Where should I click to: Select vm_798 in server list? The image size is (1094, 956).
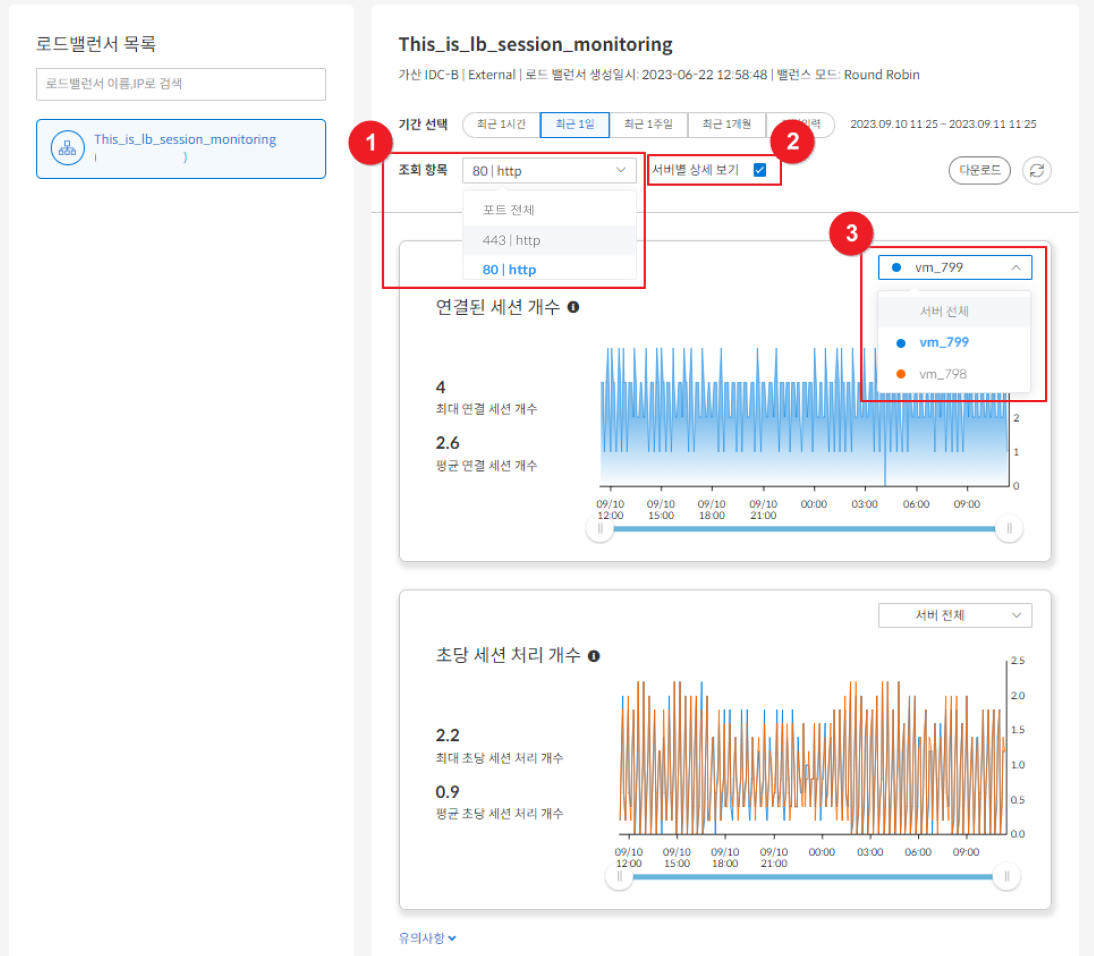click(943, 374)
